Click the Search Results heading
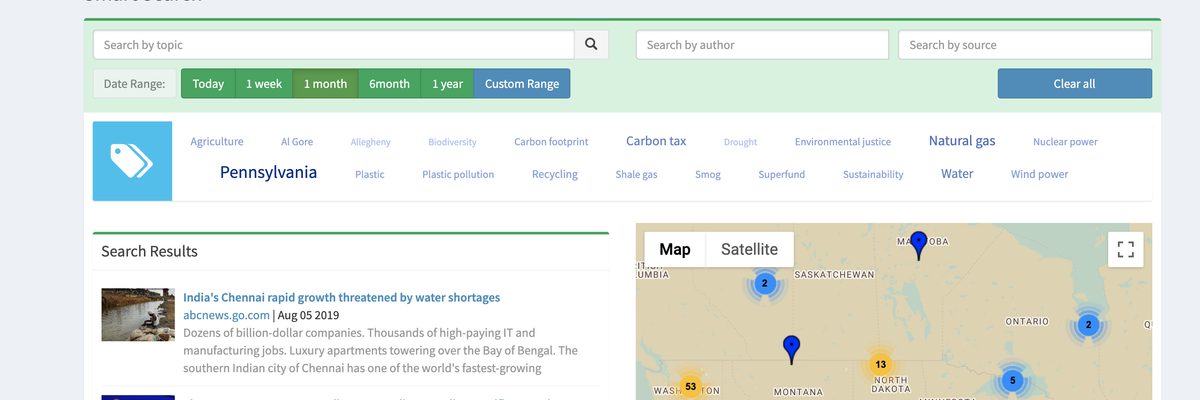Image resolution: width=1200 pixels, height=400 pixels. (x=149, y=251)
